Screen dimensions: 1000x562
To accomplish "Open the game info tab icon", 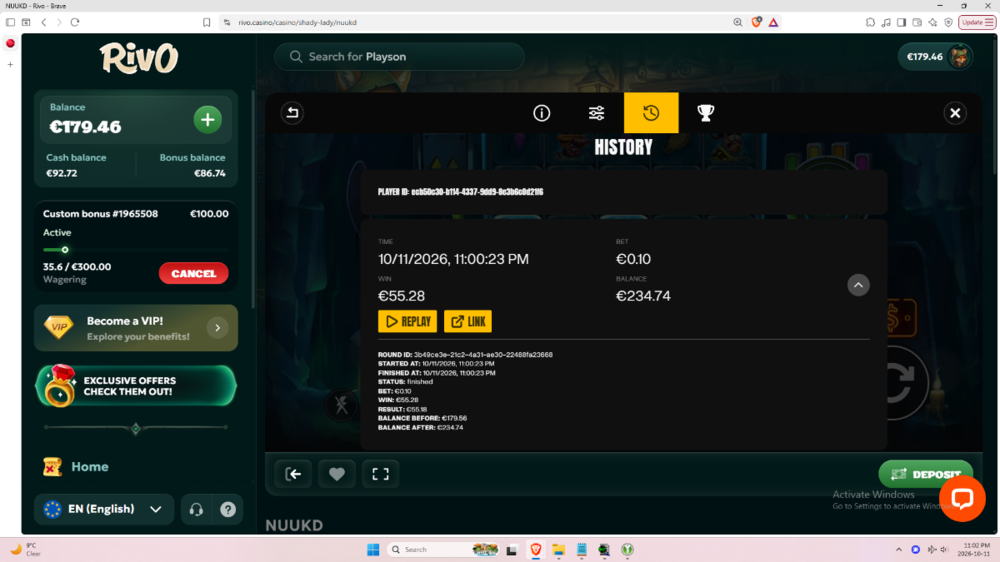I will tap(541, 113).
